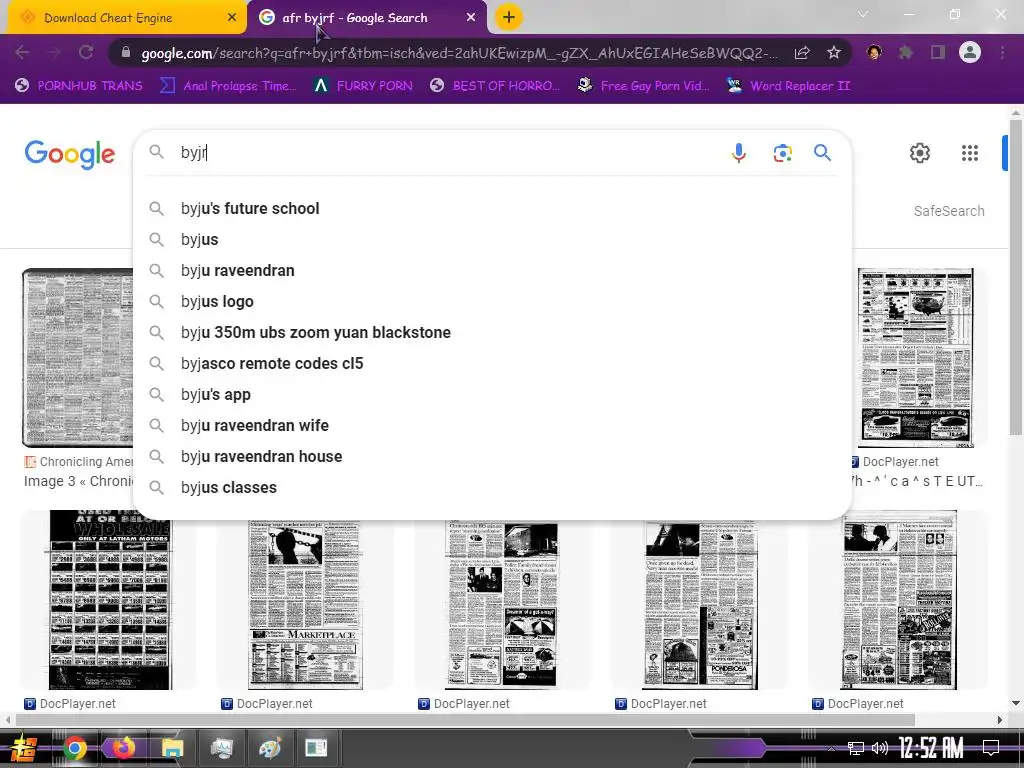The width and height of the screenshot is (1024, 768).
Task: Select suggestion byju raveendran
Action: [492, 270]
